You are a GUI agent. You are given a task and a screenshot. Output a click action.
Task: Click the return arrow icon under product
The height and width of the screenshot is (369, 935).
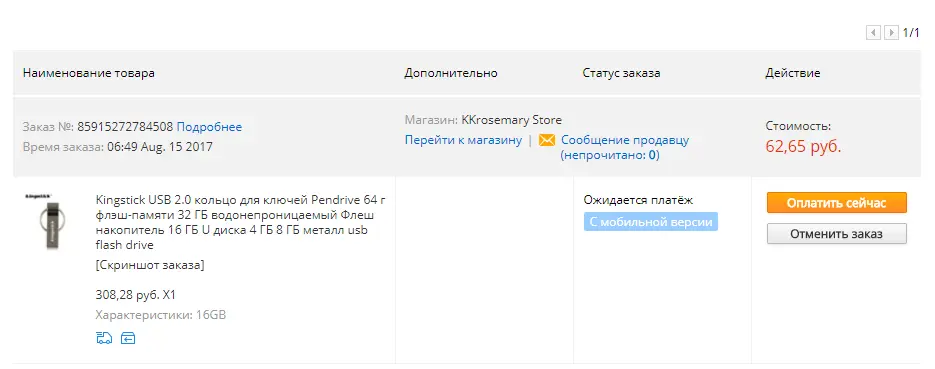128,339
